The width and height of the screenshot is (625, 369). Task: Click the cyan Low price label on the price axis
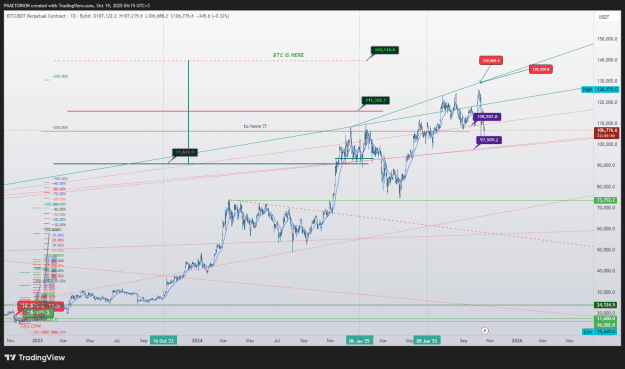[x=600, y=332]
